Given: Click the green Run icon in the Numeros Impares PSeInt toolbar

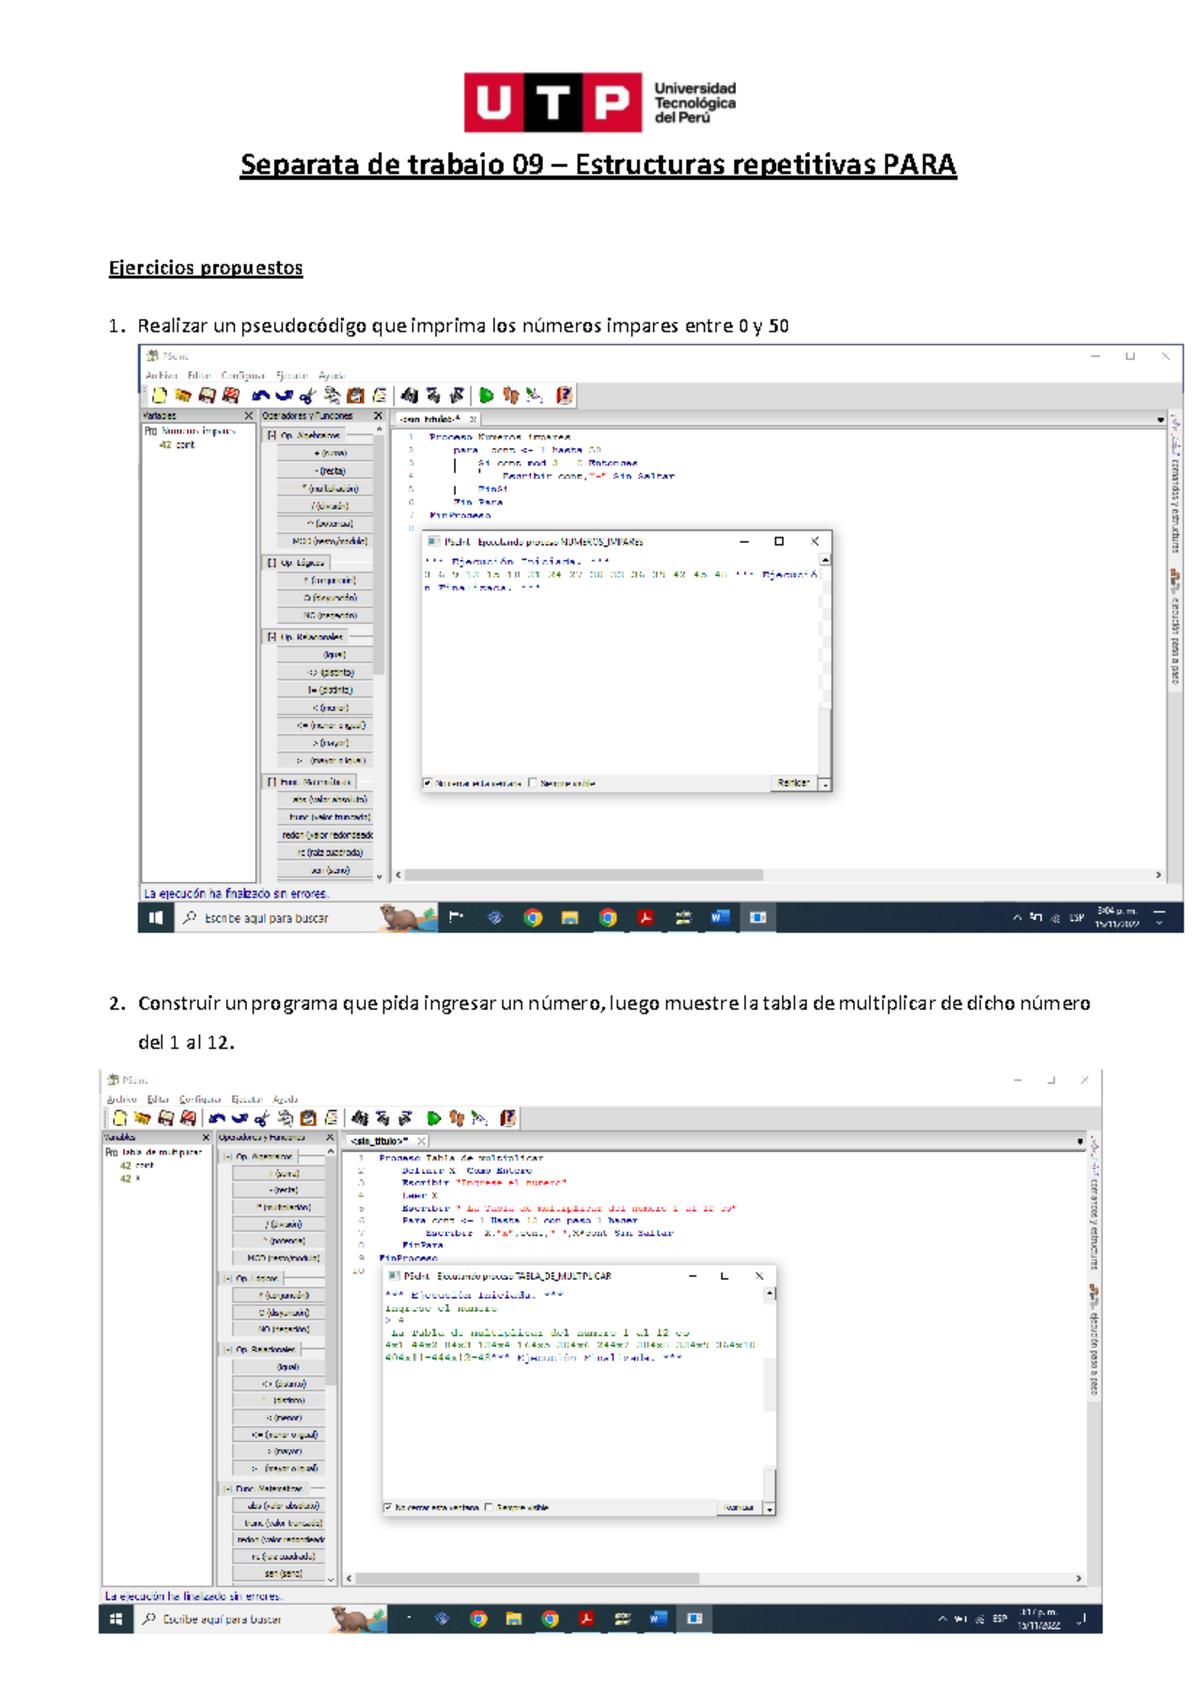Looking at the screenshot, I should tap(486, 396).
